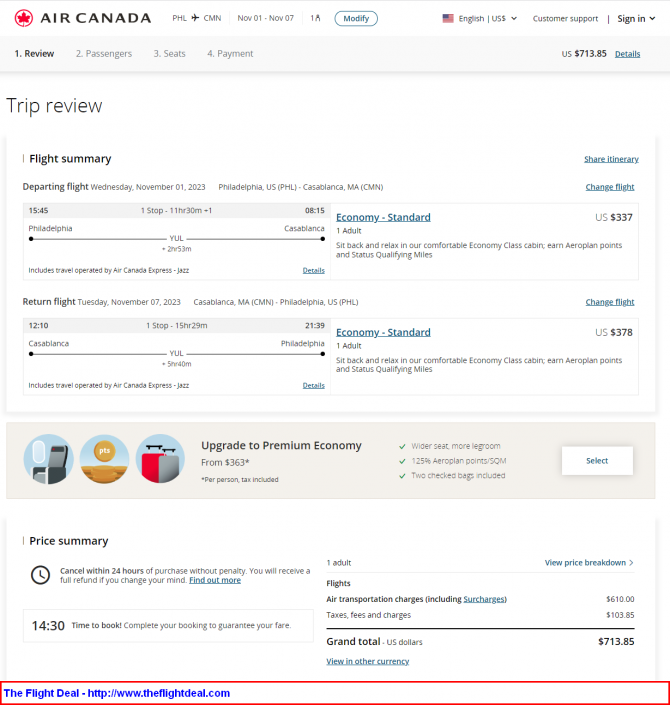Viewport: 670px width, 705px height.
Task: Click the Grand total $713.85 amount
Action: click(x=616, y=642)
